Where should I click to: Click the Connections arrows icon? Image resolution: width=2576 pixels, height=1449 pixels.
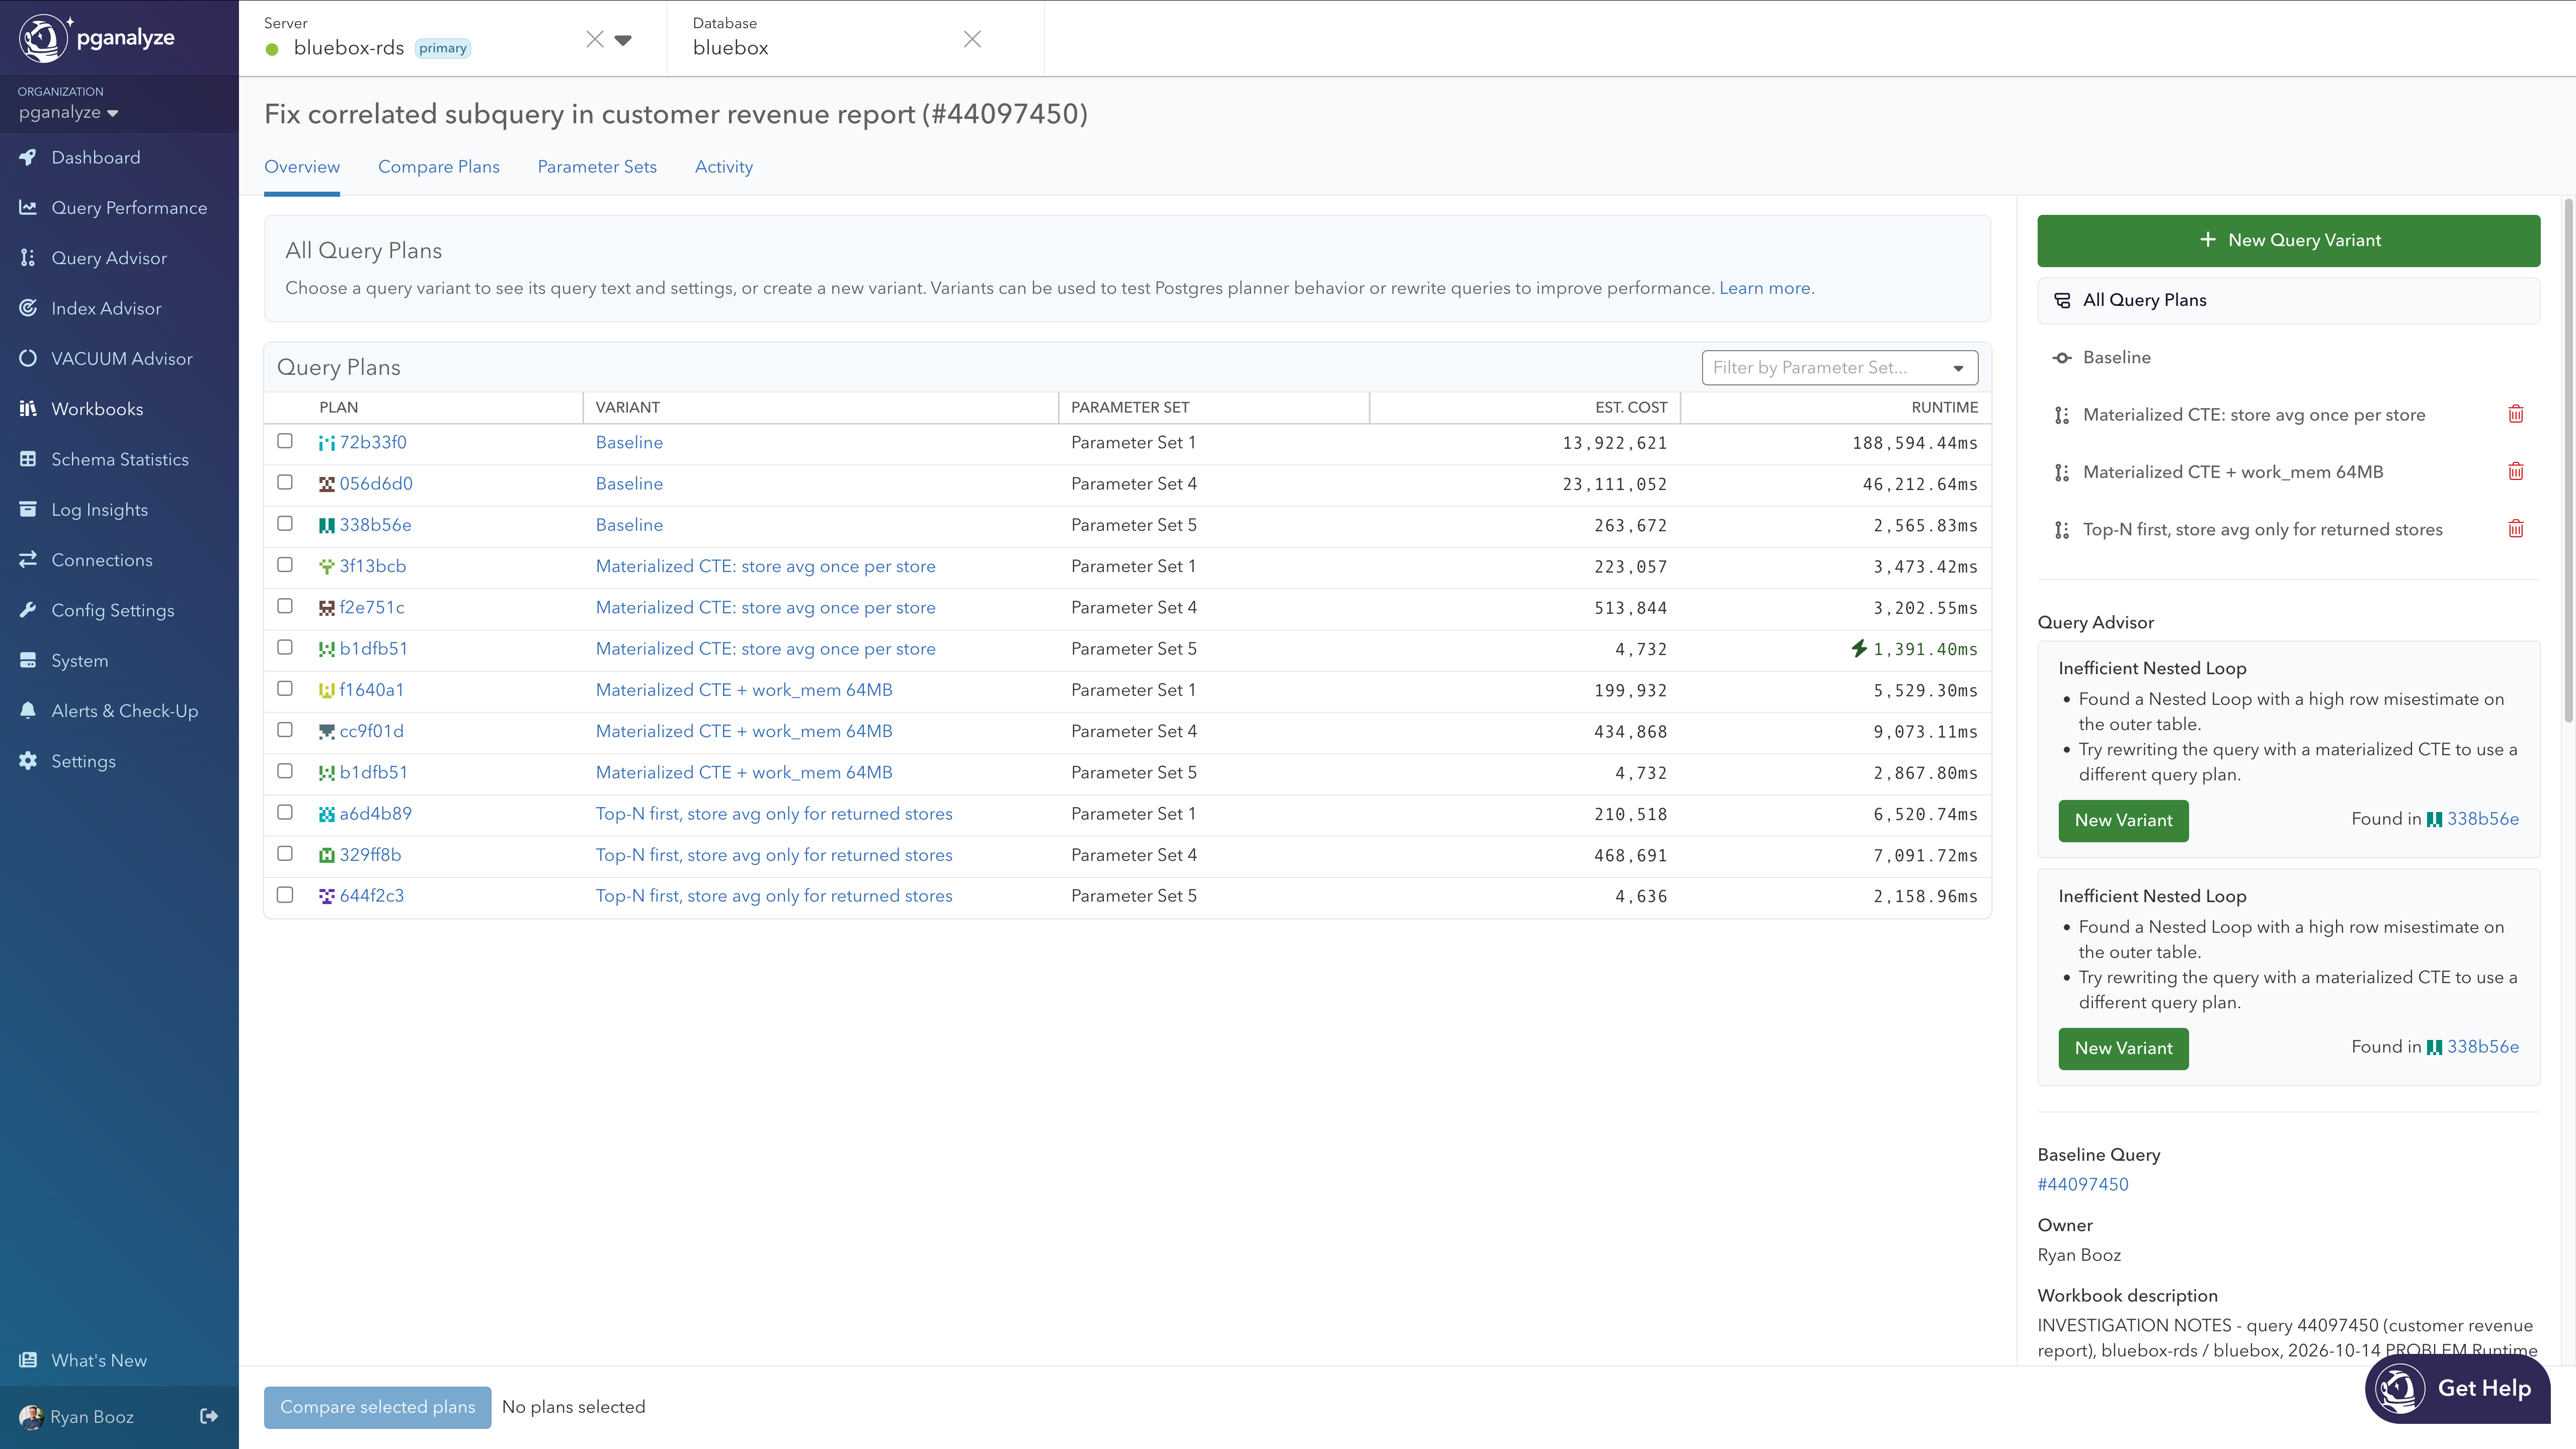click(x=28, y=559)
